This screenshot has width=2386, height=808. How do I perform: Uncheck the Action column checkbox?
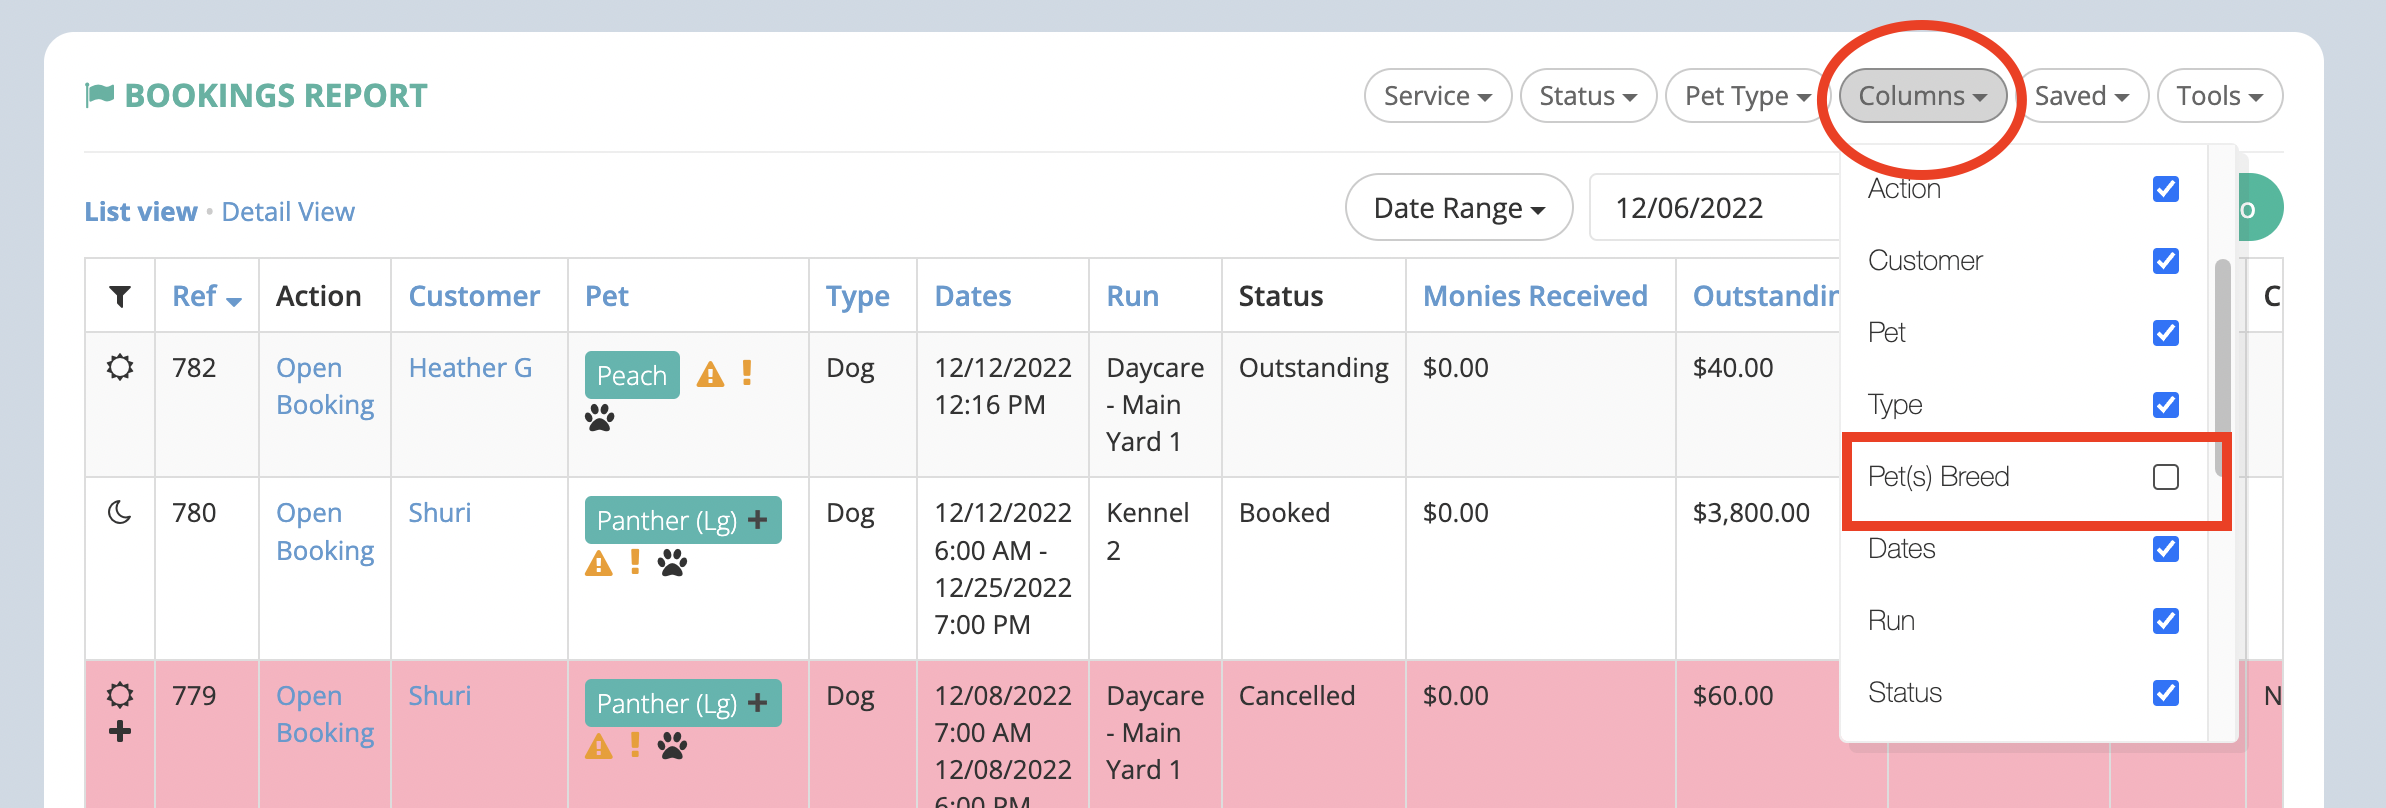(2166, 189)
